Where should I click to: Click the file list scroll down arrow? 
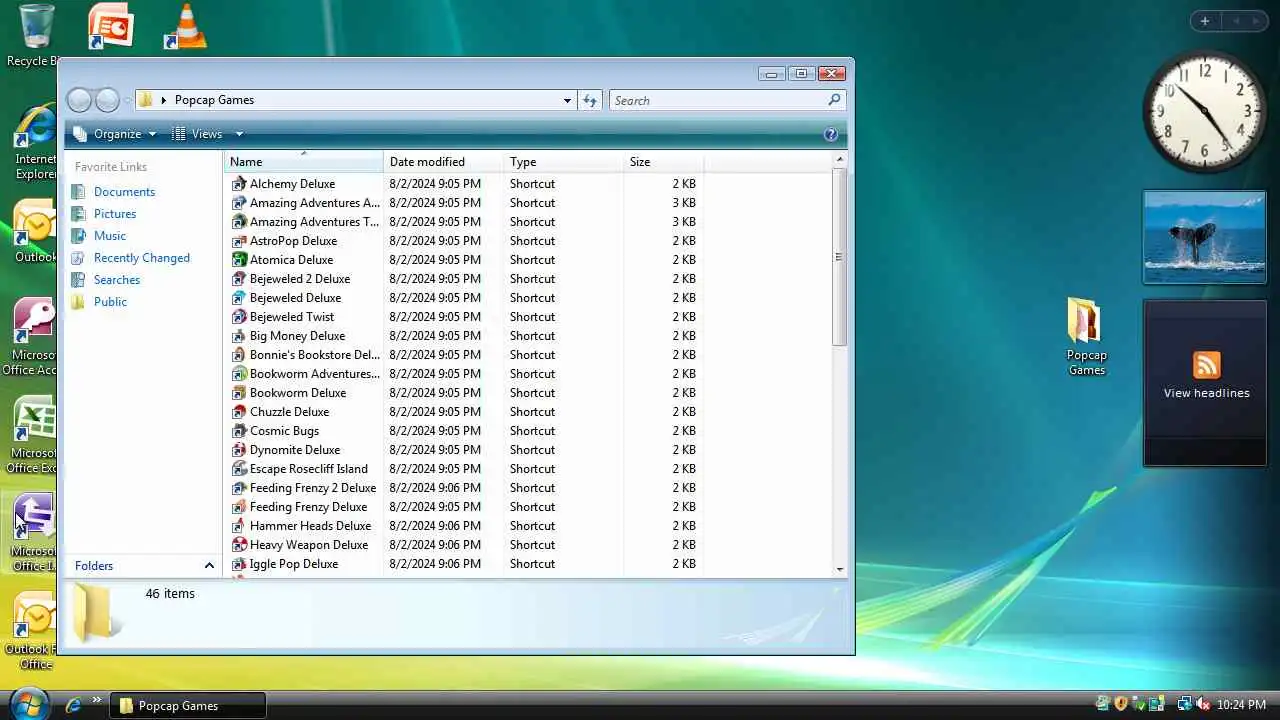[840, 570]
